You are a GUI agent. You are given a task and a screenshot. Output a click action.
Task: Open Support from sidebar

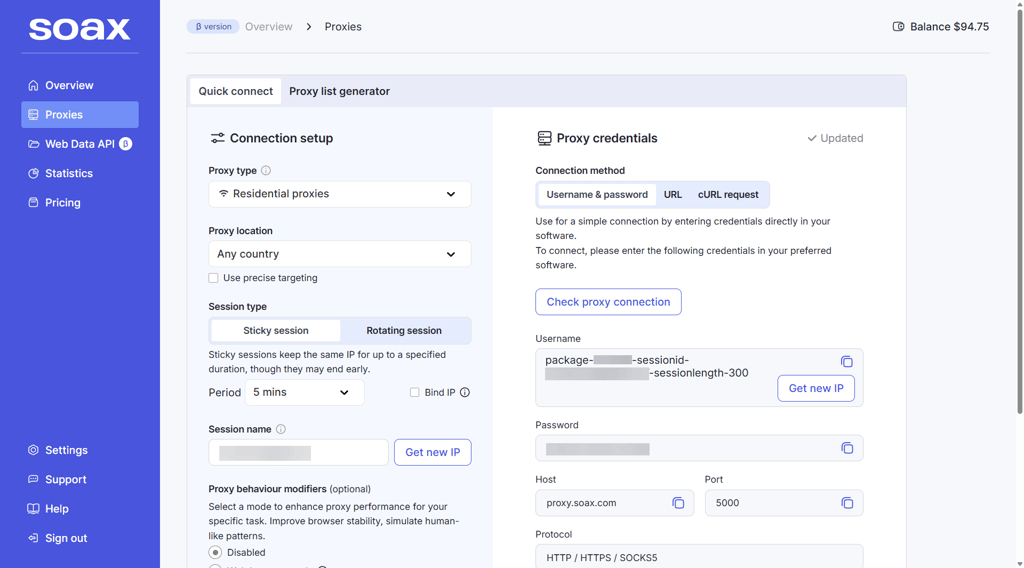(x=80, y=480)
